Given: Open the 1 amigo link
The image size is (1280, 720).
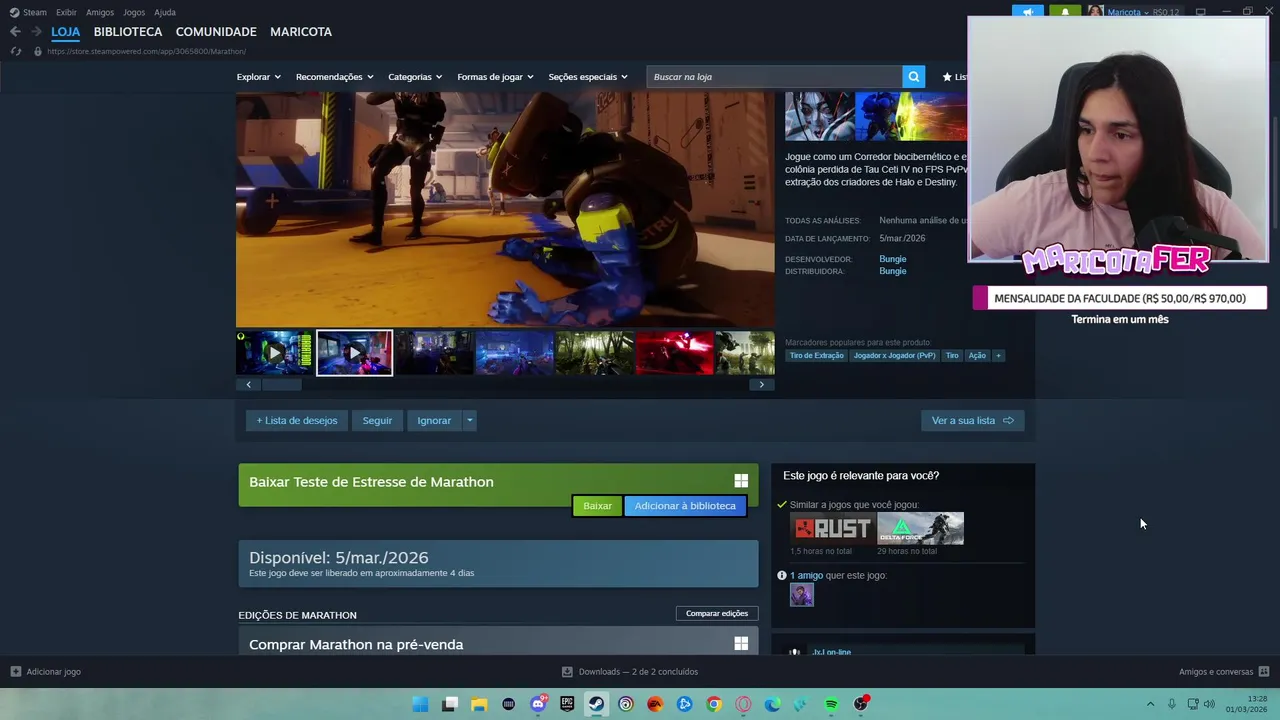Looking at the screenshot, I should point(806,575).
